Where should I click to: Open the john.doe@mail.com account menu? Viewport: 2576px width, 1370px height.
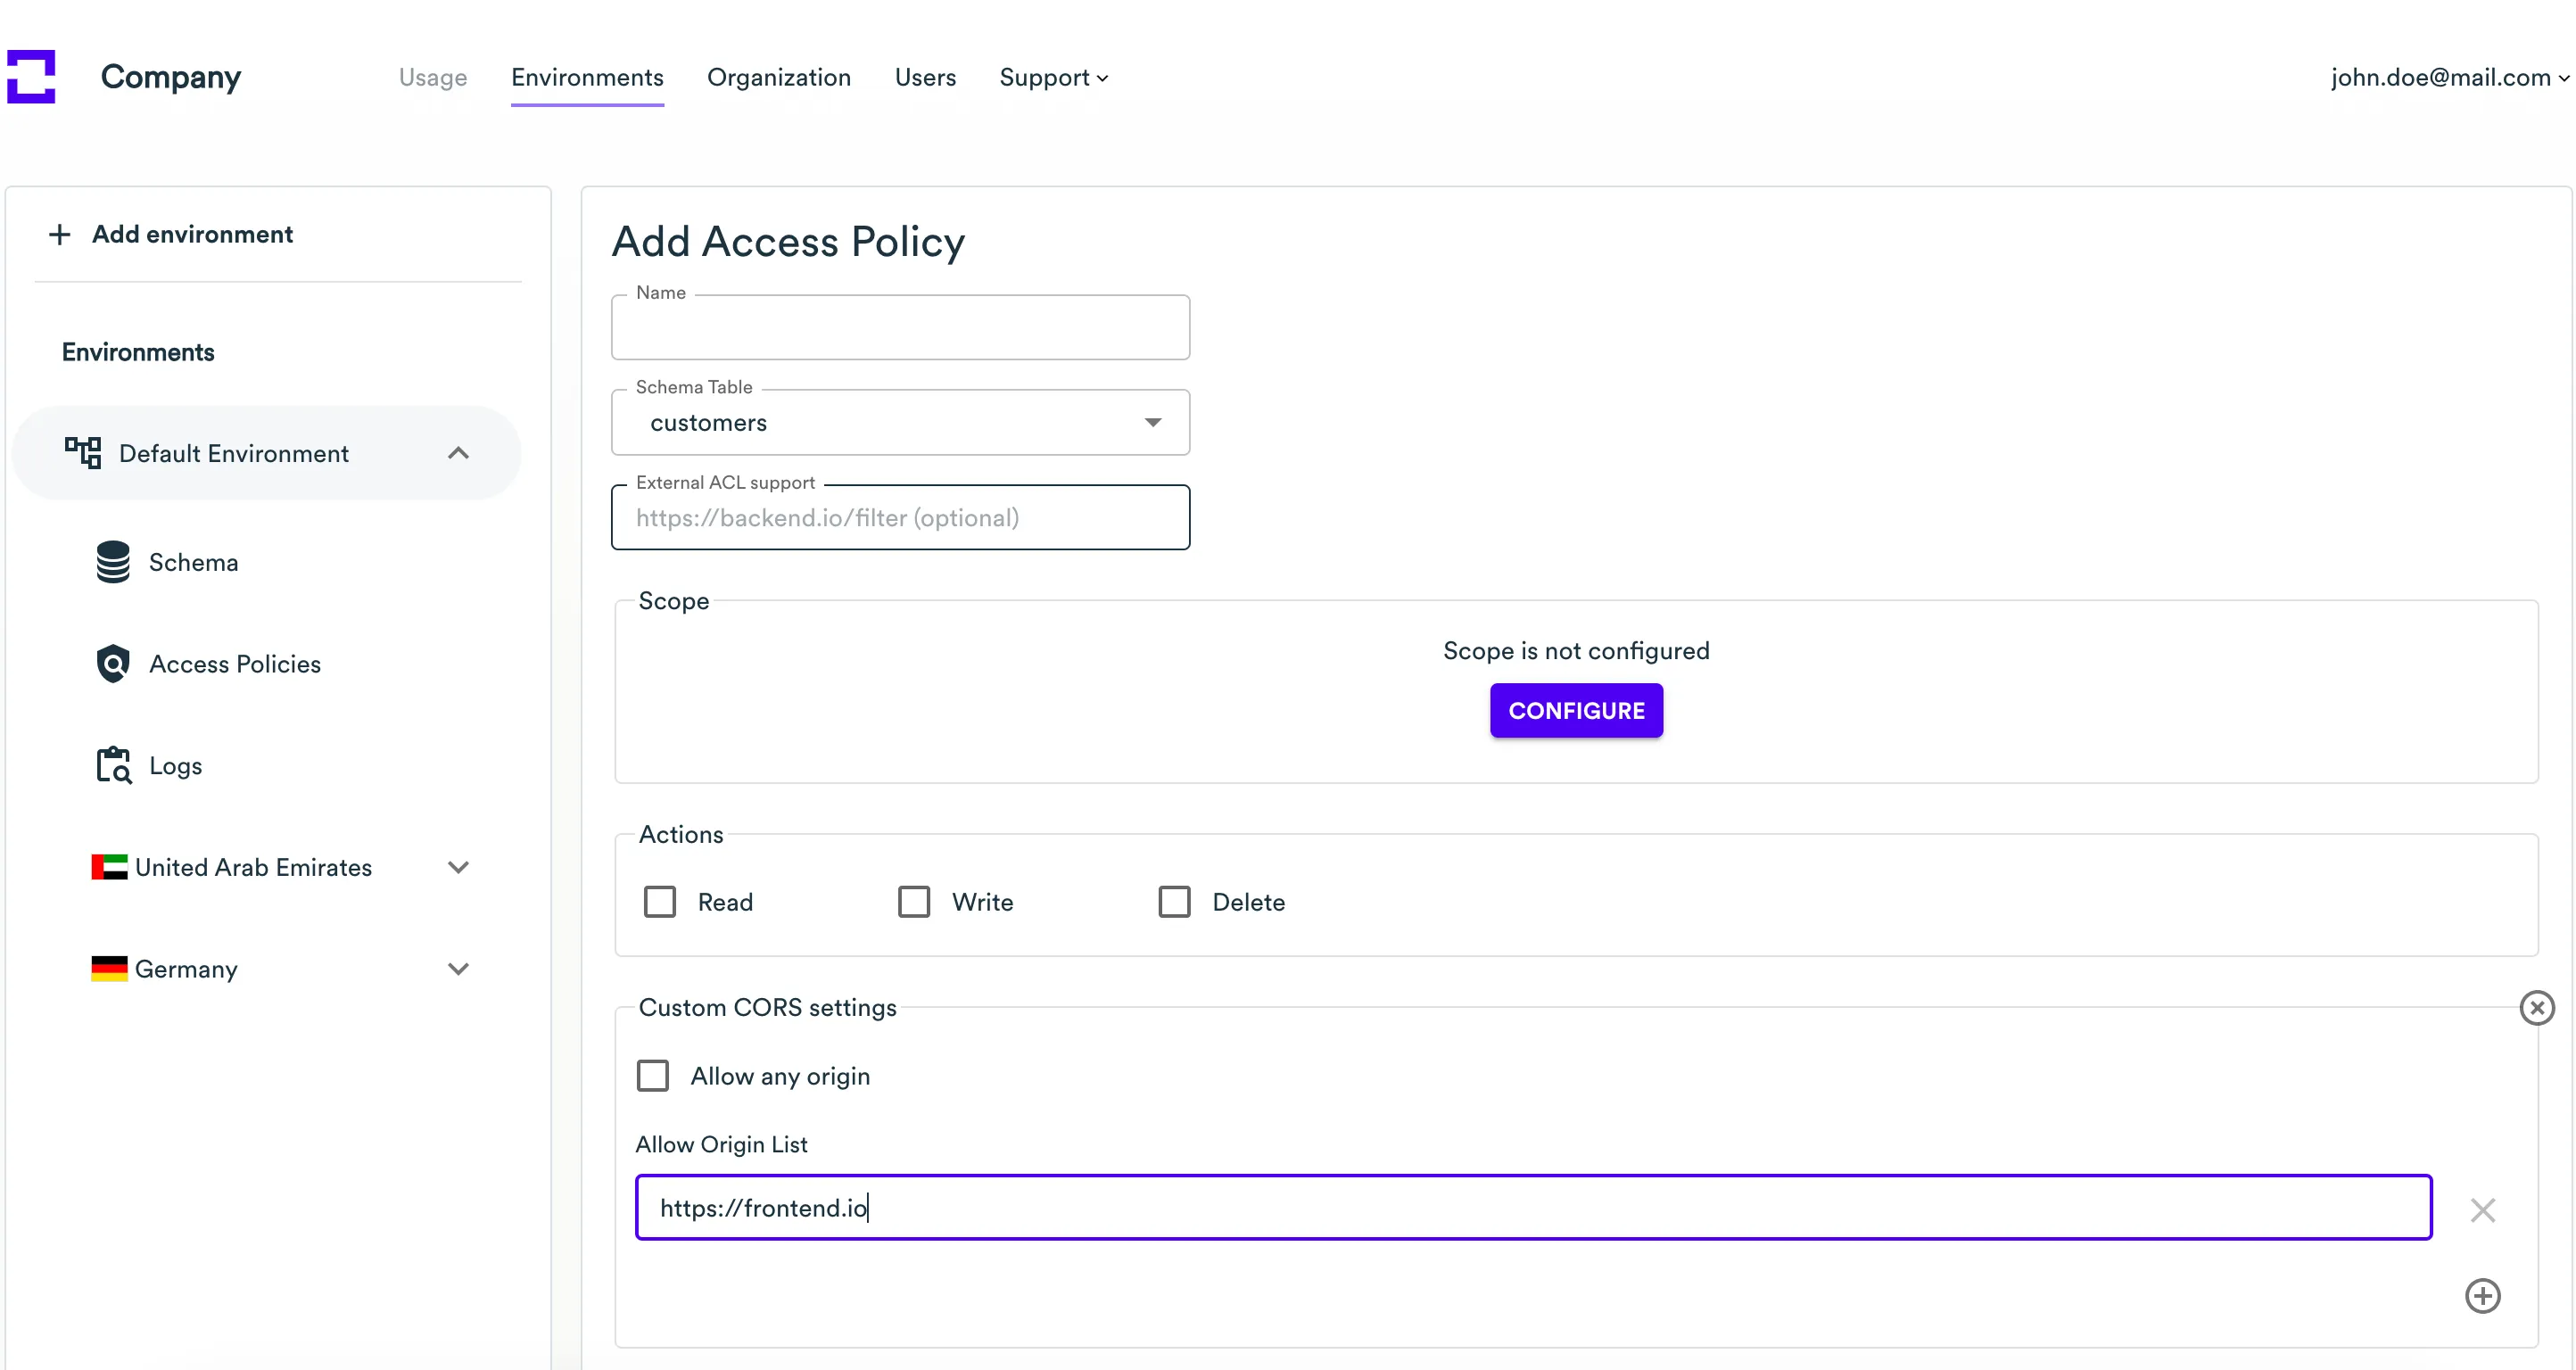2448,77
